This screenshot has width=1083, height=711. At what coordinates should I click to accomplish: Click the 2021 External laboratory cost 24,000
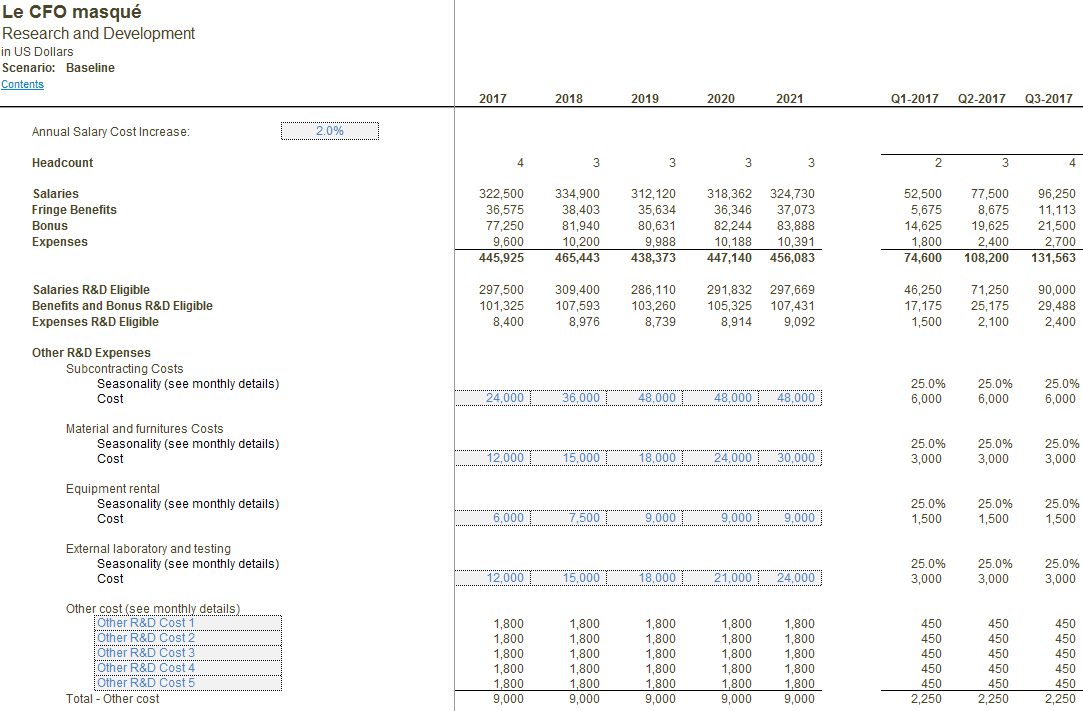click(x=787, y=578)
